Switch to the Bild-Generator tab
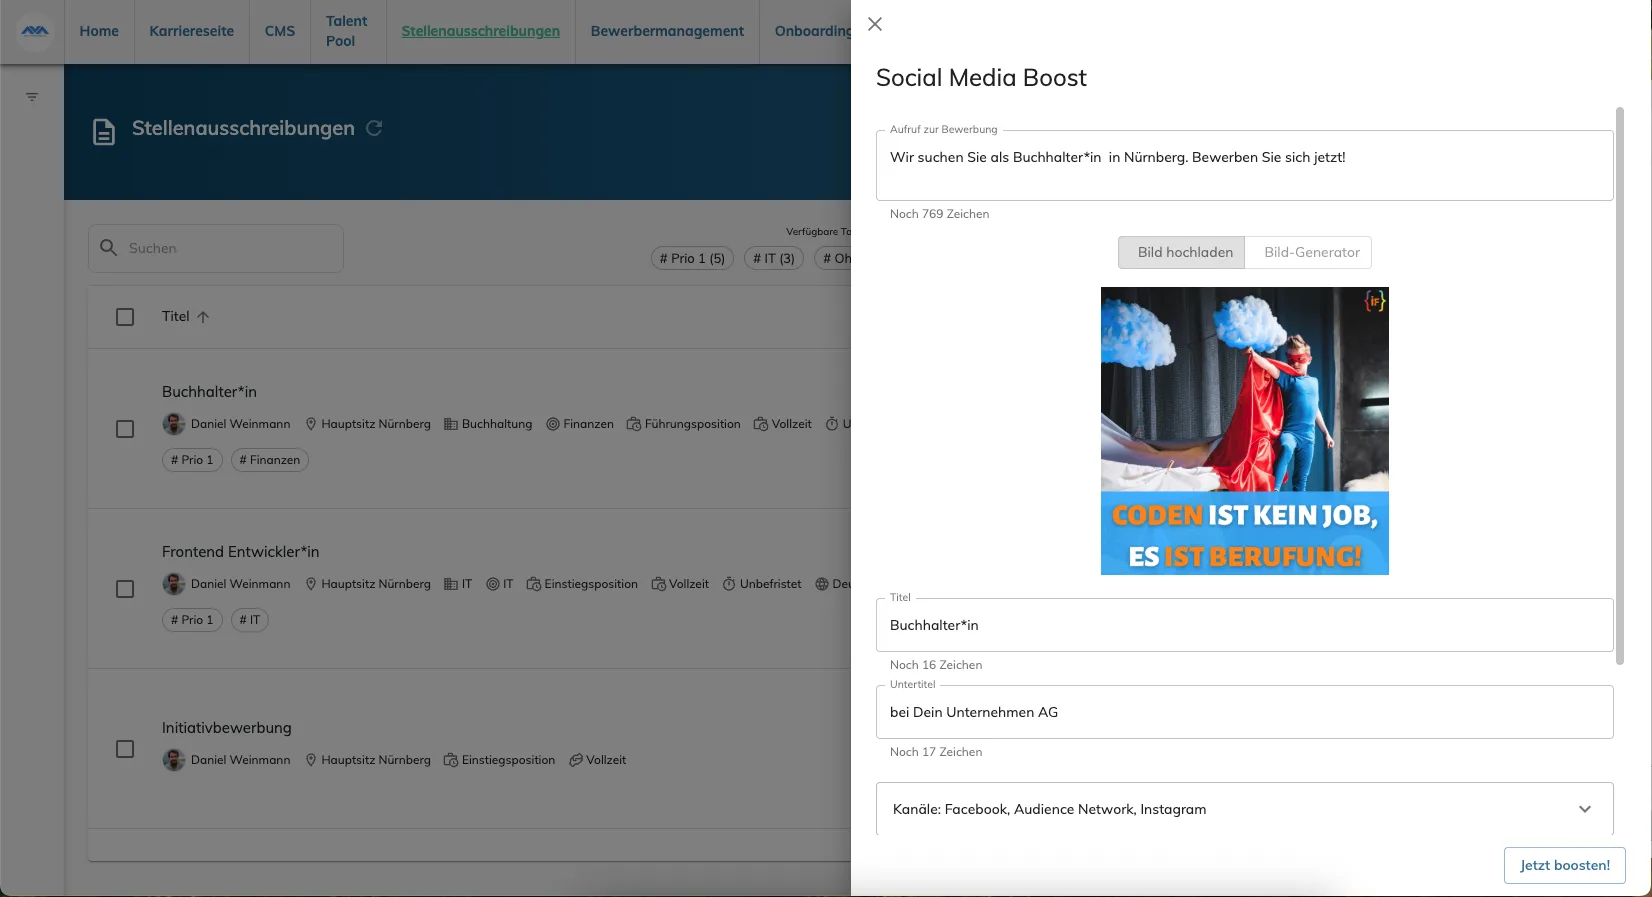The image size is (1652, 897). tap(1311, 252)
